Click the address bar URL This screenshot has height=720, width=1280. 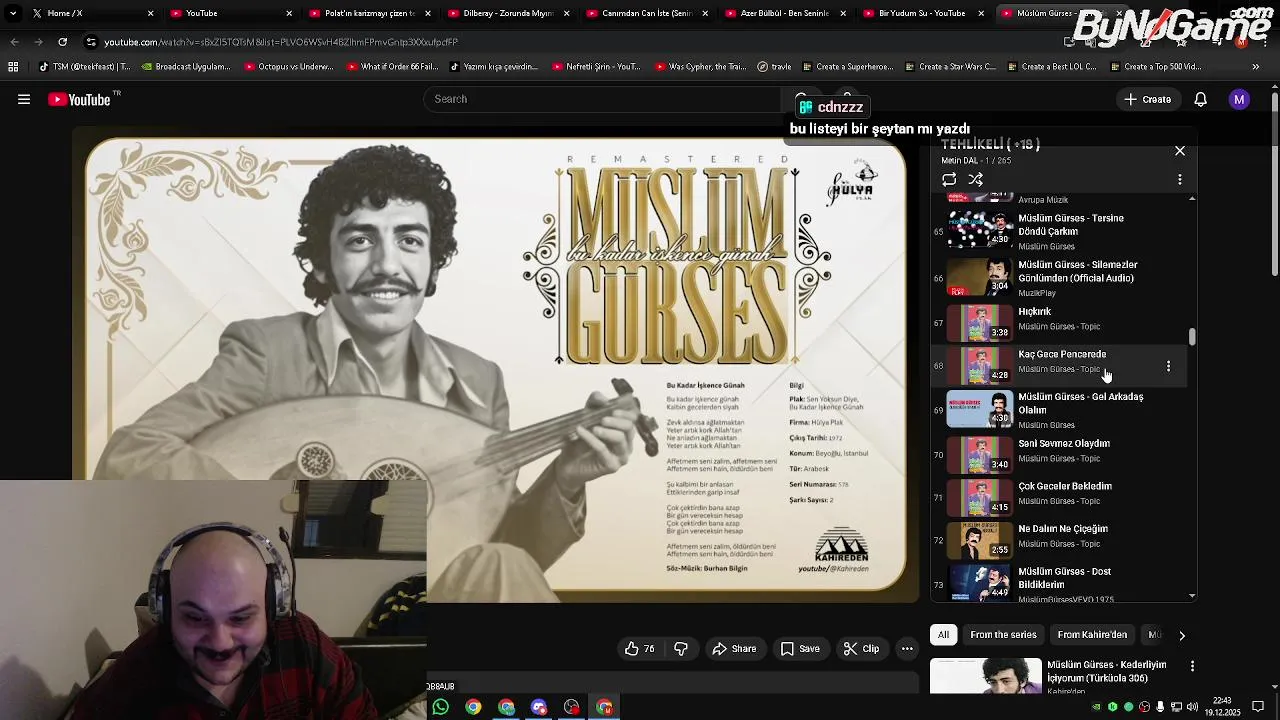[x=282, y=42]
